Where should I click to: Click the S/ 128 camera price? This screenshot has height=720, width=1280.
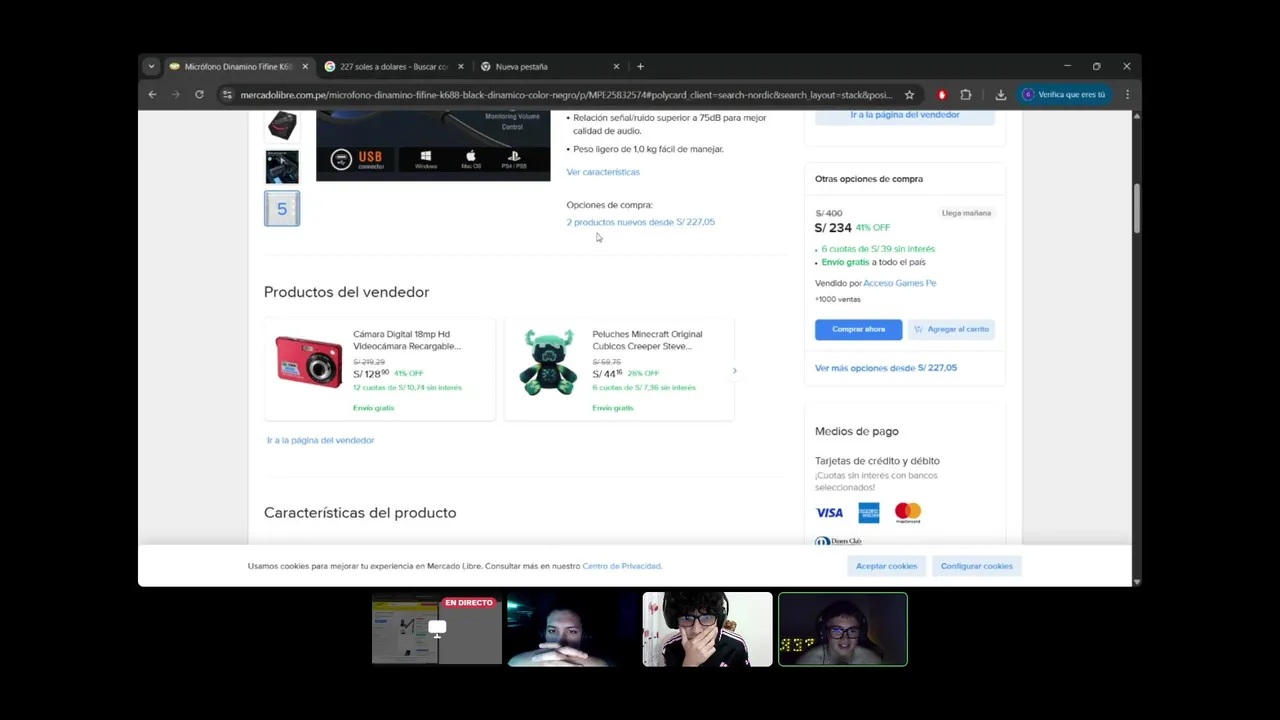click(x=371, y=373)
